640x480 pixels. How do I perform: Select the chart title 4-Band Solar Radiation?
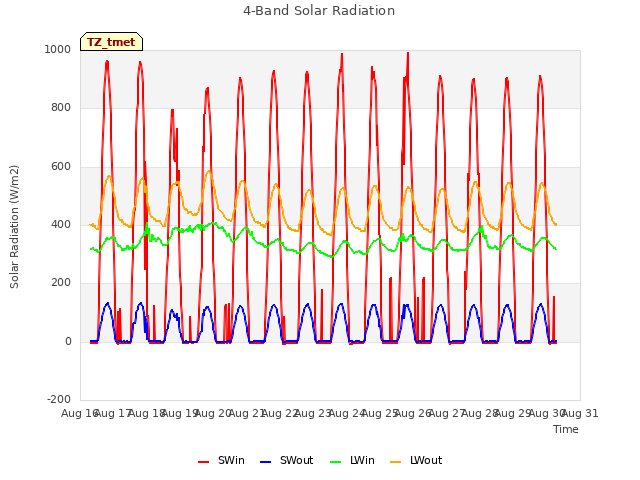click(319, 11)
